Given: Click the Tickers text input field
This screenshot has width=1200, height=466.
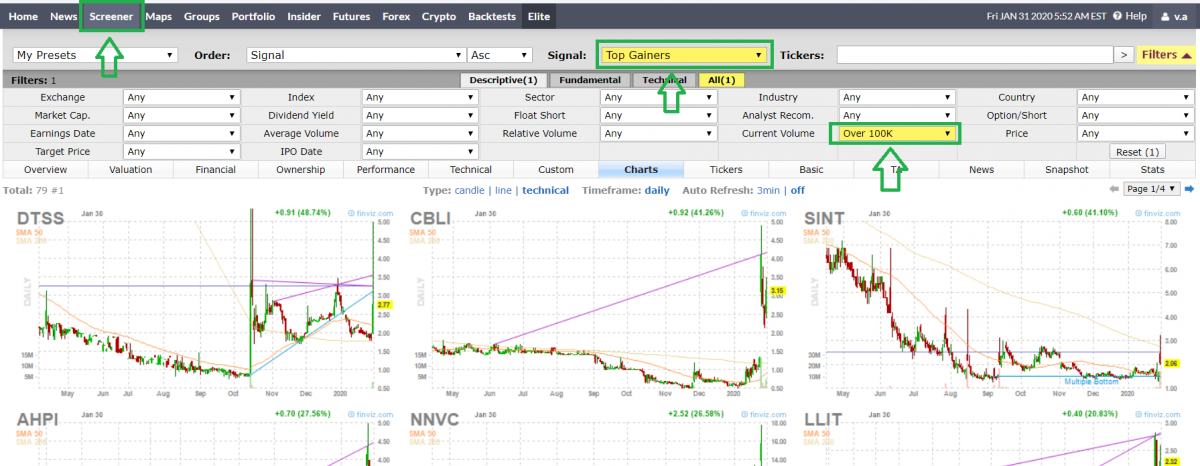Looking at the screenshot, I should click(974, 55).
